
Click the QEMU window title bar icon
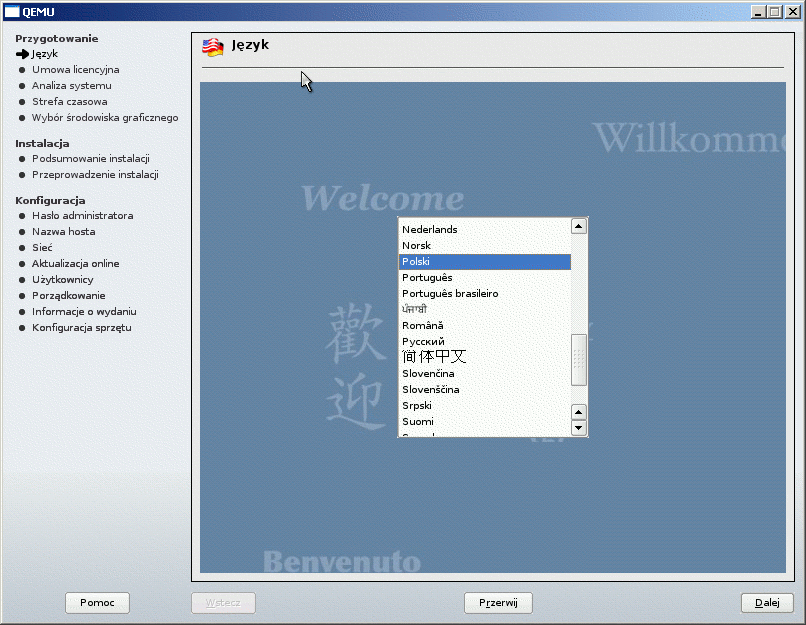(x=12, y=11)
